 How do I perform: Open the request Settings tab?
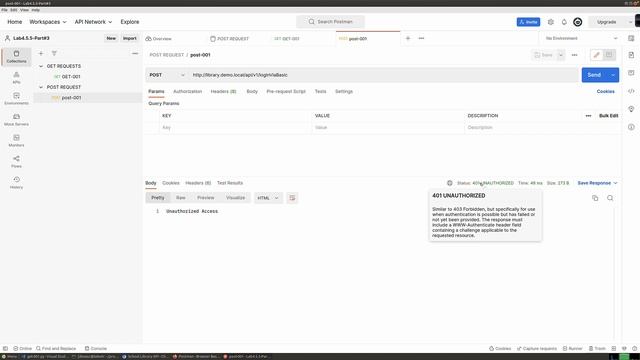344,91
